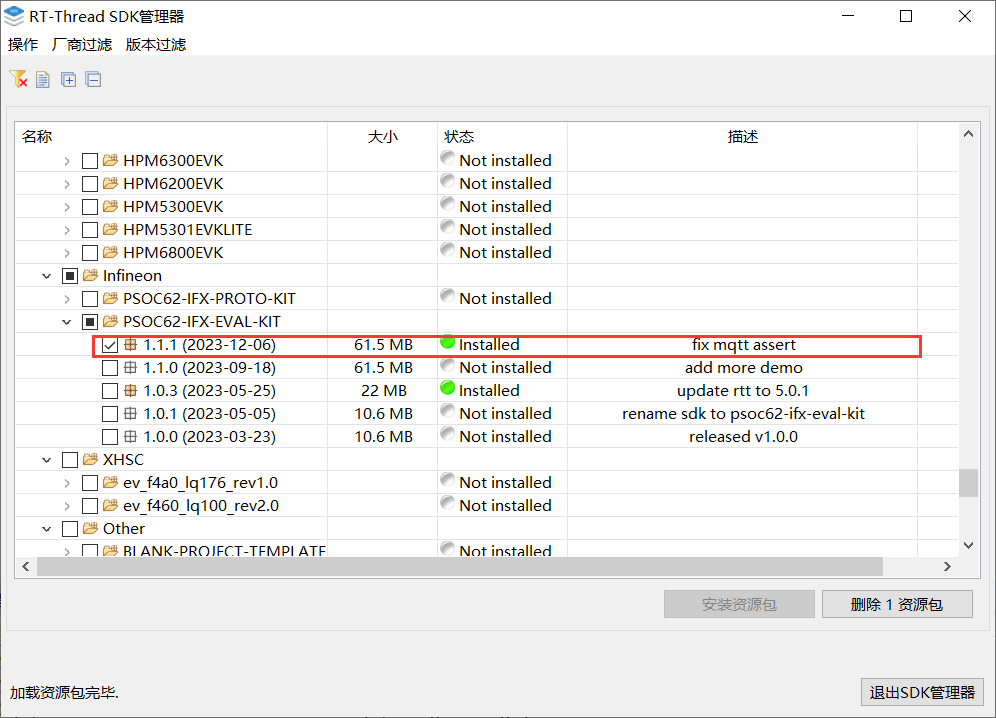Click folder icon of ev_f4a0_lq176_rev1.0
This screenshot has width=996, height=718.
(111, 482)
